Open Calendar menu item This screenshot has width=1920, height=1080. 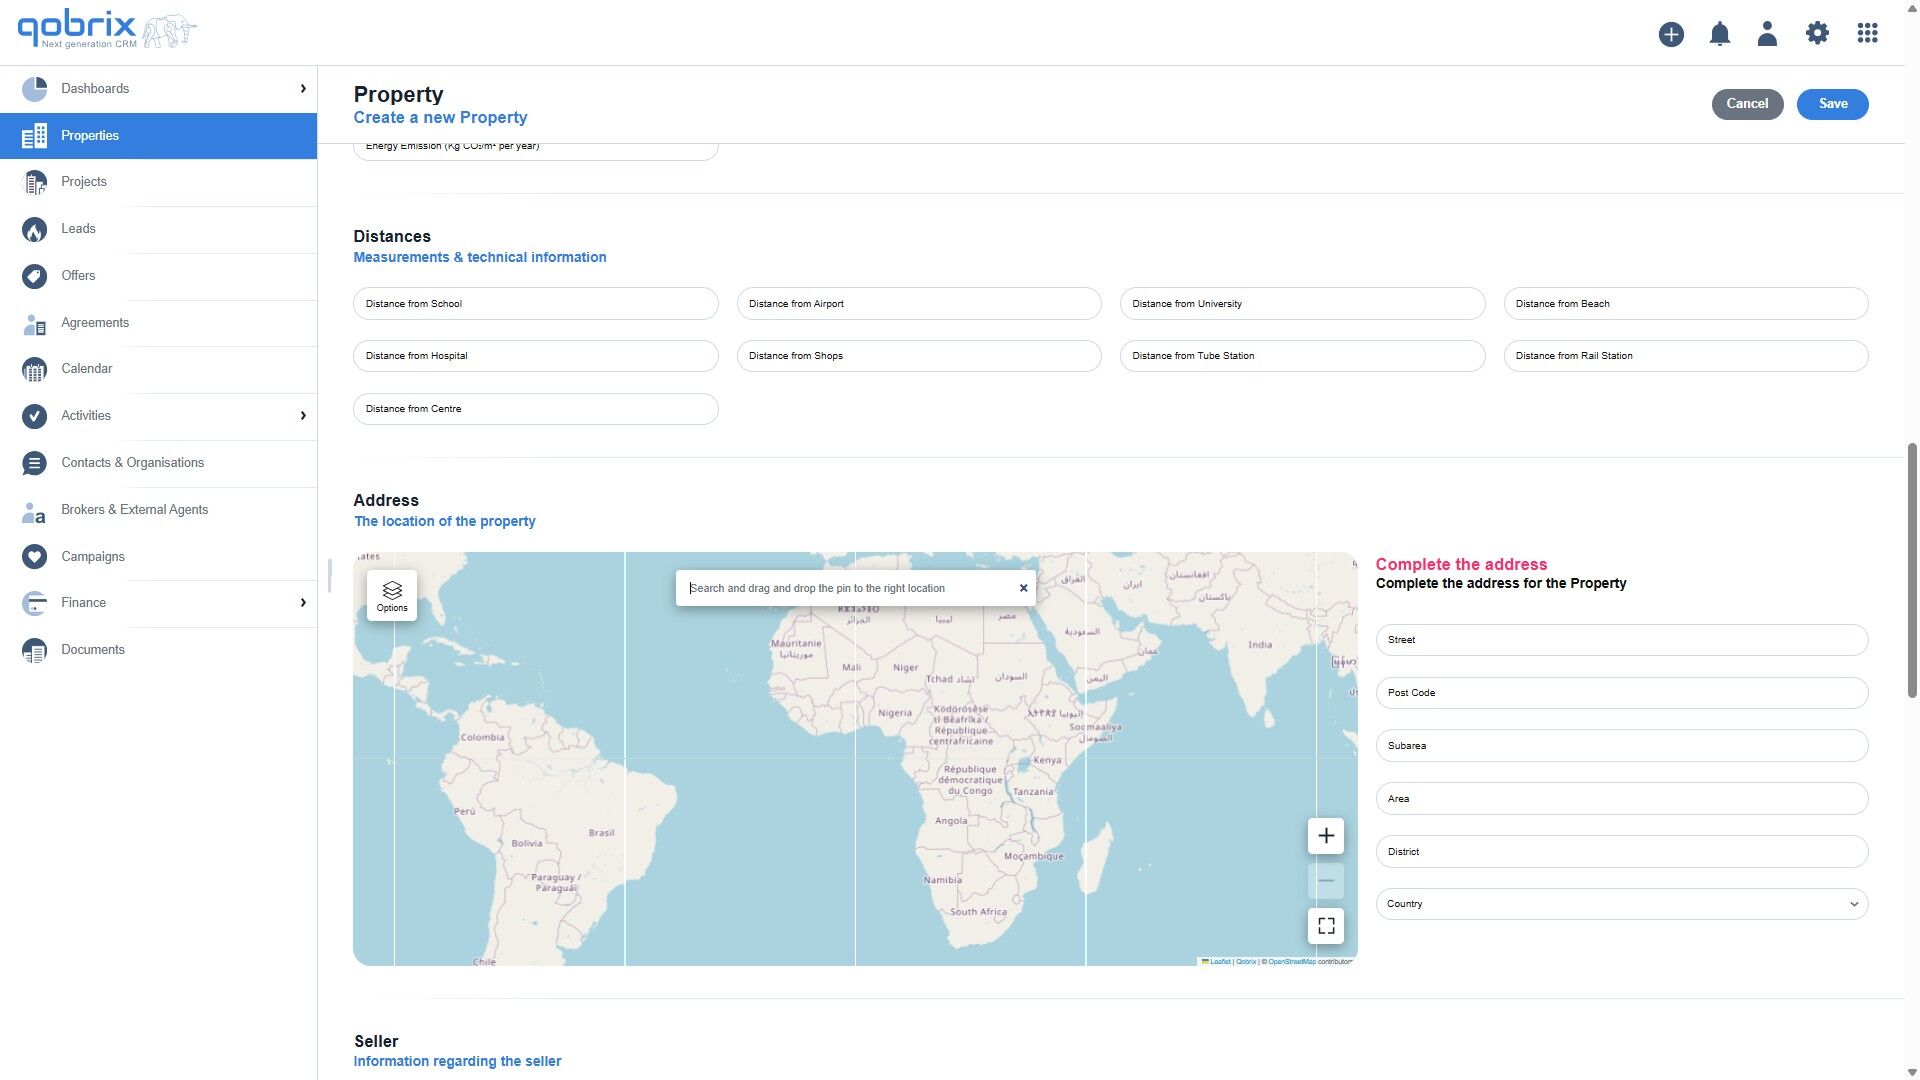[158, 369]
